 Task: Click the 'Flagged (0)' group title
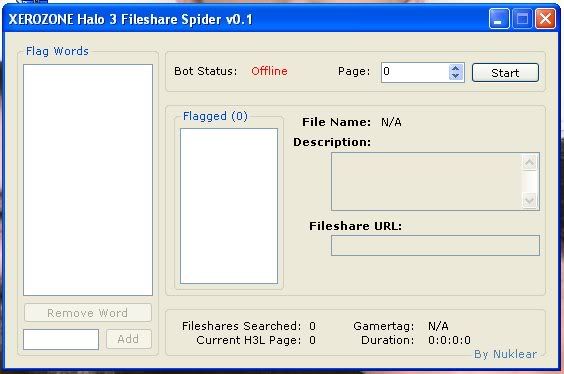tap(215, 116)
